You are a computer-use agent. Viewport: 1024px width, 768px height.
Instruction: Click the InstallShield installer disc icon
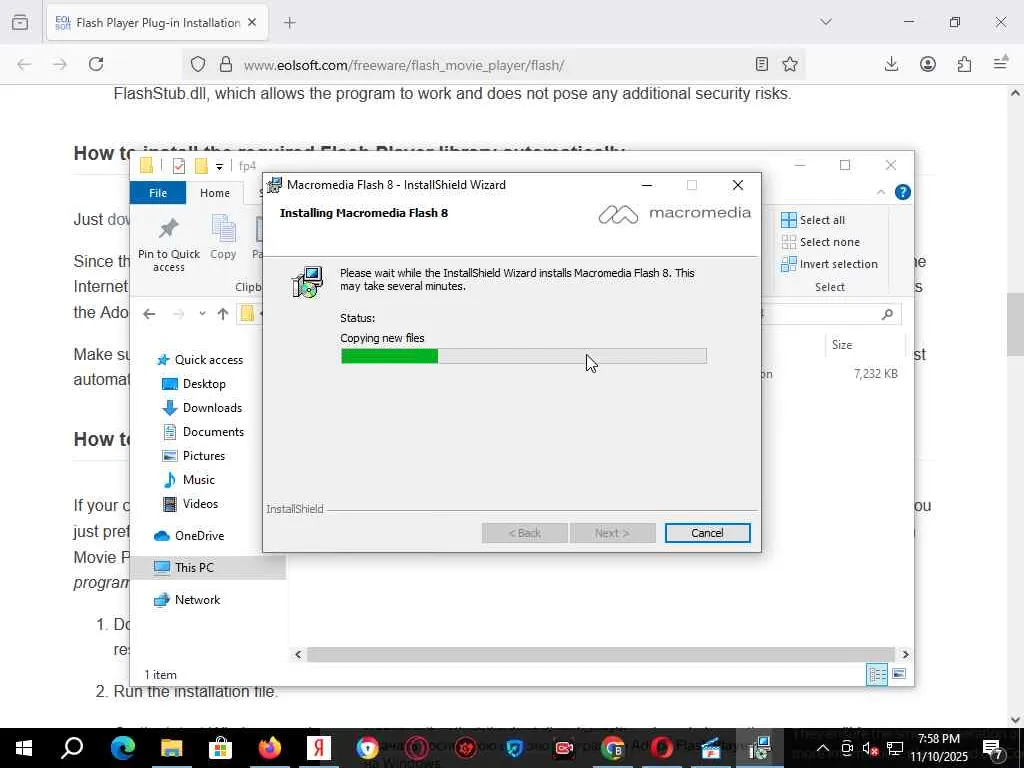point(308,282)
